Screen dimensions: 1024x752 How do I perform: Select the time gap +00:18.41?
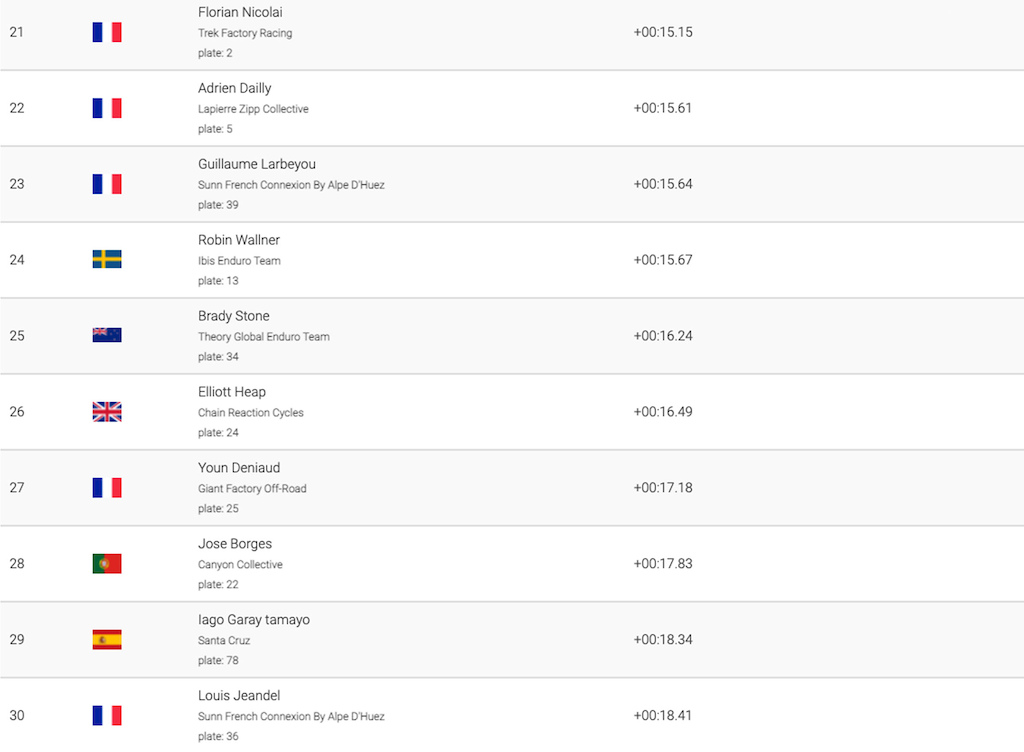(663, 715)
